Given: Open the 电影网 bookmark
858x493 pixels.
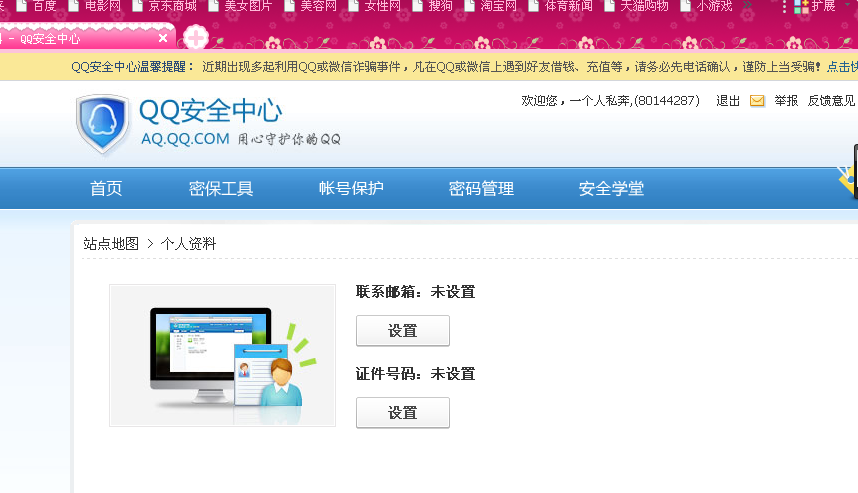Looking at the screenshot, I should (x=96, y=6).
